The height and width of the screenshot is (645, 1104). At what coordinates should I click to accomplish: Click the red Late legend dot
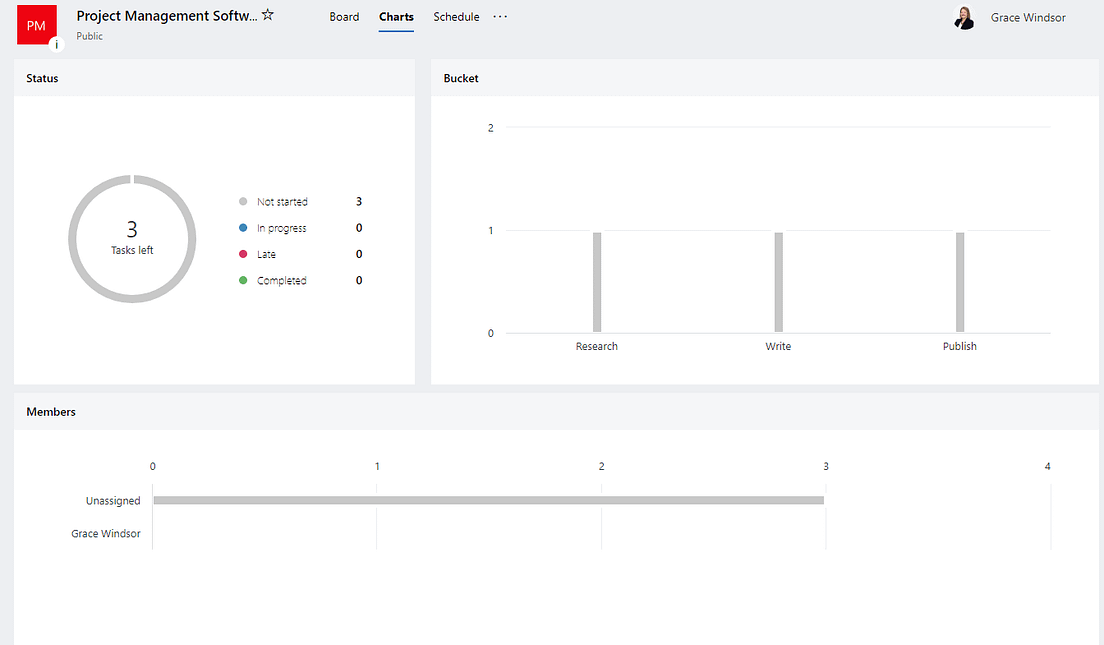point(243,253)
